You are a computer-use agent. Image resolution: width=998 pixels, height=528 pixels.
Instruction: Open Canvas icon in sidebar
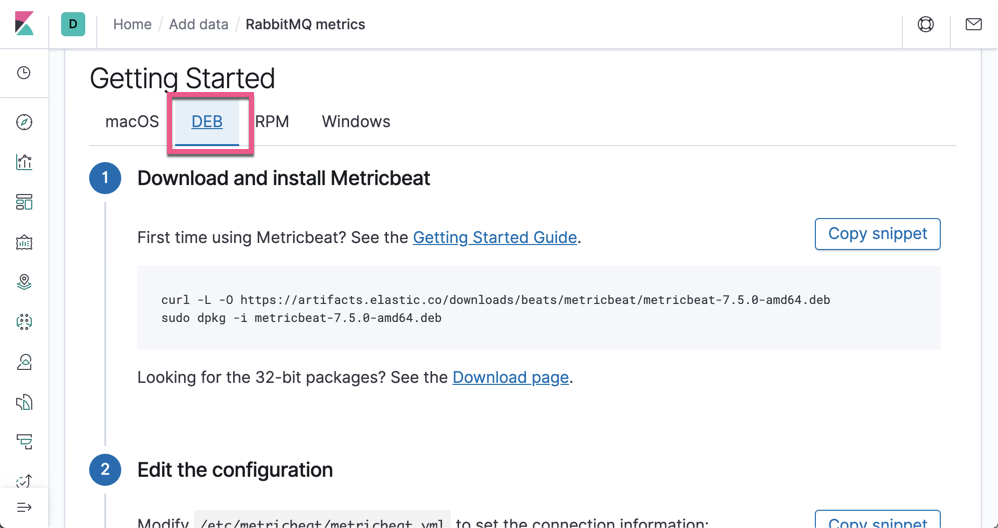[24, 242]
